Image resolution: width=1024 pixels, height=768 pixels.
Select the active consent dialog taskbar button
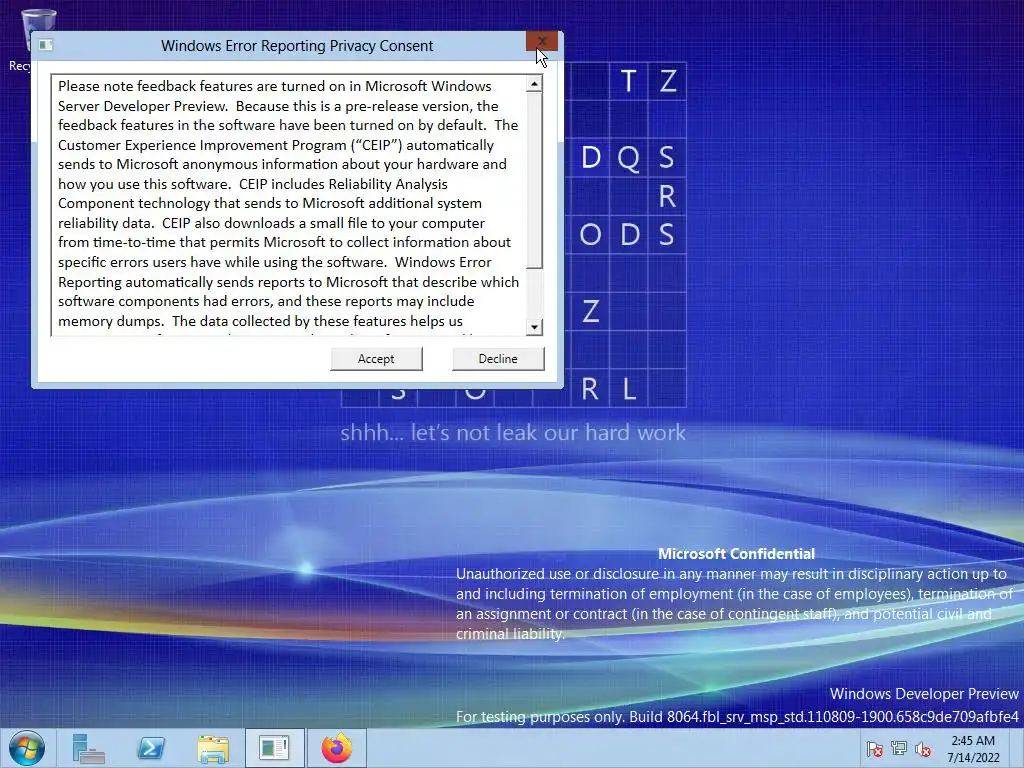tap(274, 748)
